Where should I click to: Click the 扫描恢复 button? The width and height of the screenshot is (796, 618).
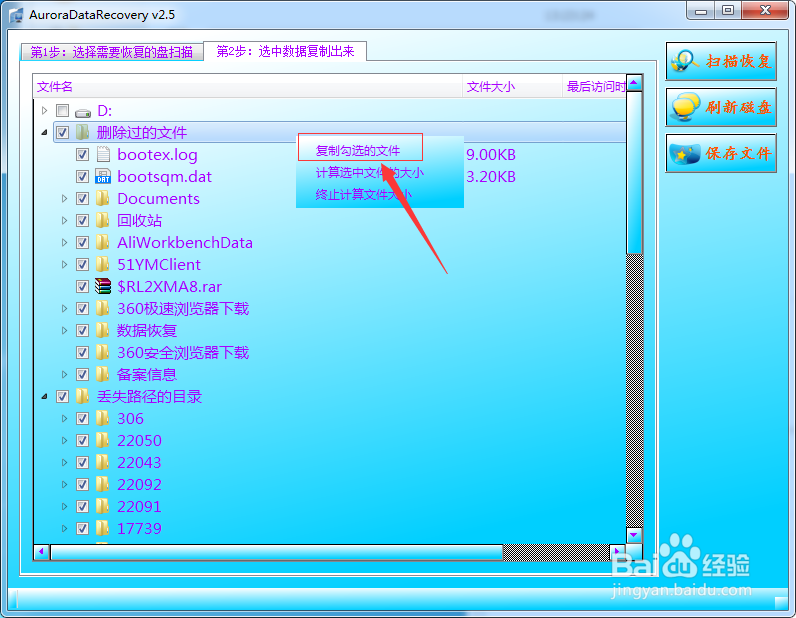coord(721,61)
